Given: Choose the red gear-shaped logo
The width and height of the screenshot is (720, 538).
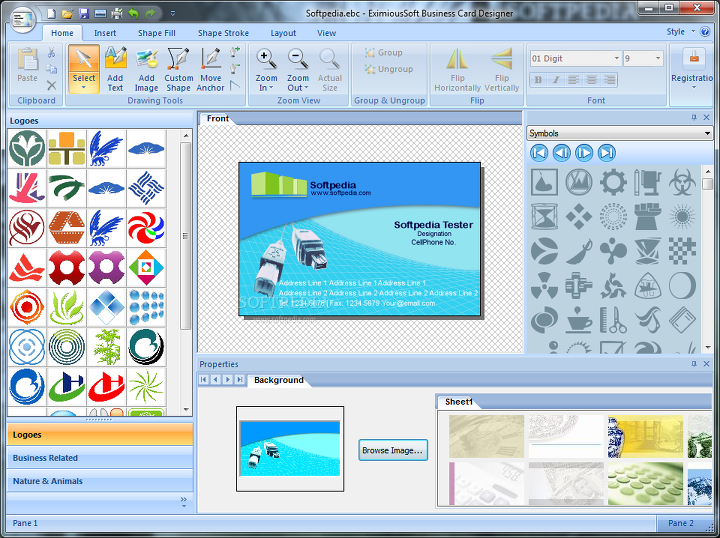Looking at the screenshot, I should coord(67,267).
